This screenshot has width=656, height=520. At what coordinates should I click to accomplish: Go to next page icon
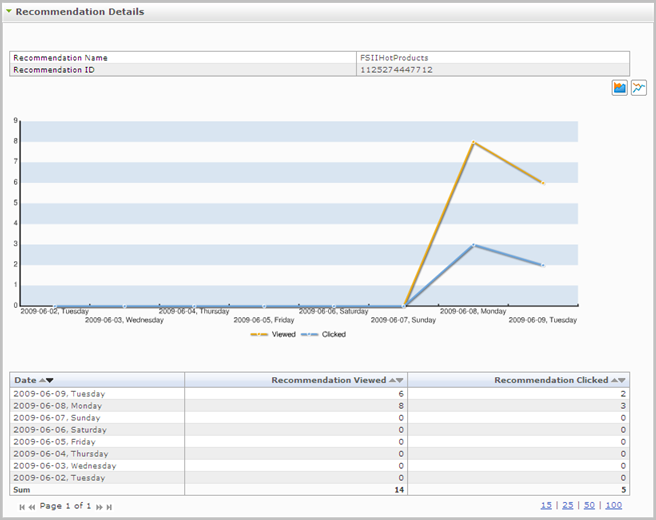[x=99, y=507]
